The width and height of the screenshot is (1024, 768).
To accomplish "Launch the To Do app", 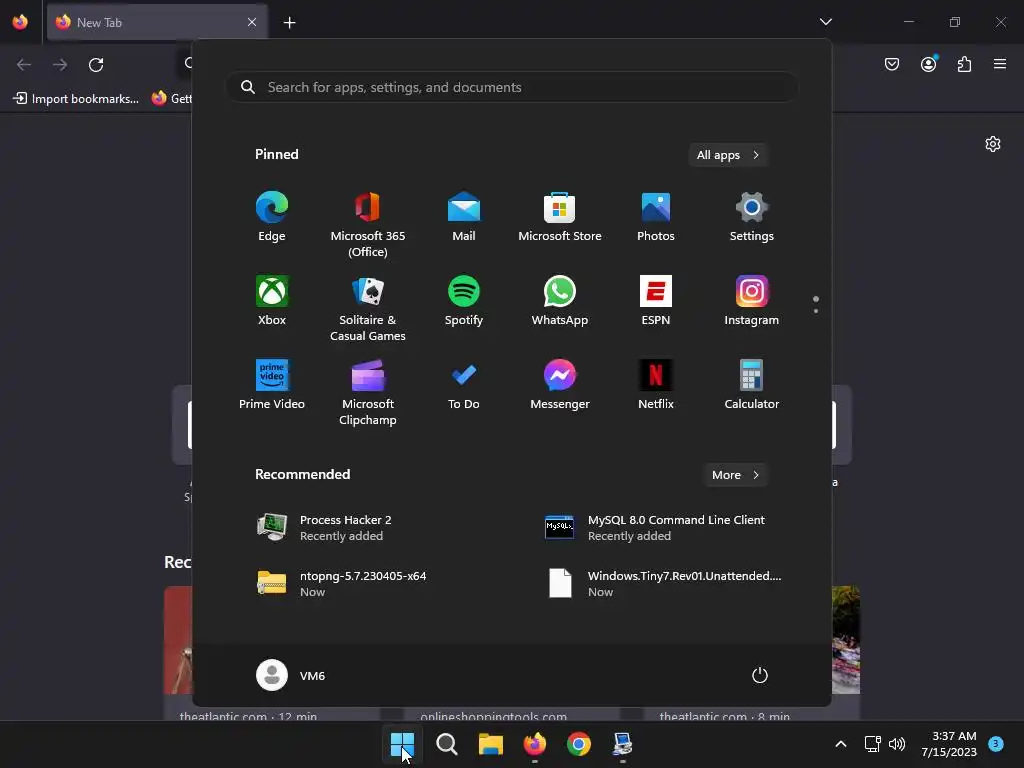I will 464,385.
